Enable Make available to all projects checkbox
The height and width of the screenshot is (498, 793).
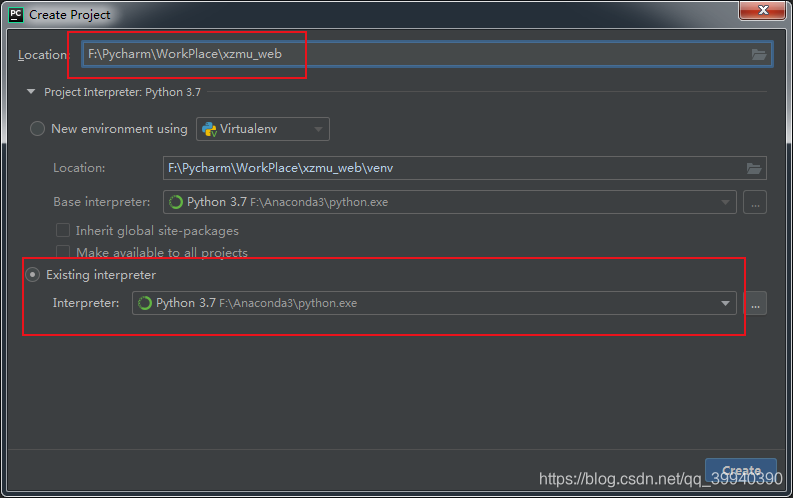pyautogui.click(x=63, y=252)
